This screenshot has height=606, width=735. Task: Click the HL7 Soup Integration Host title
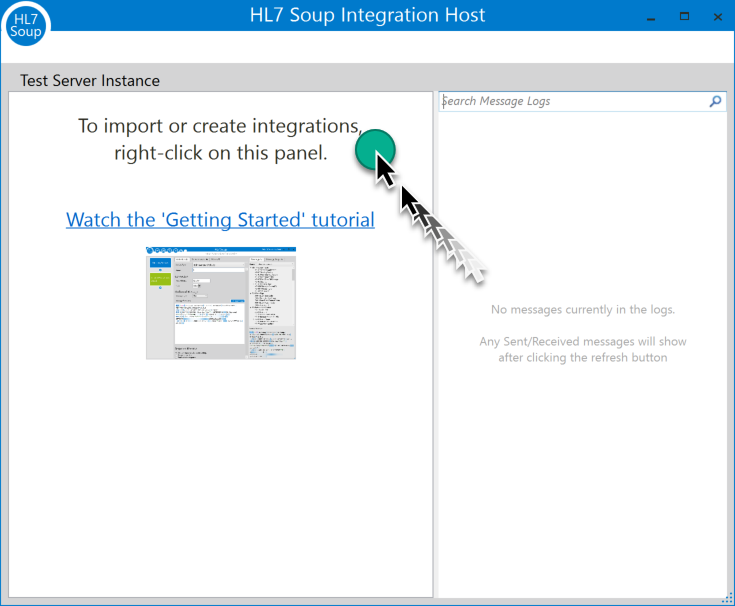click(x=367, y=15)
